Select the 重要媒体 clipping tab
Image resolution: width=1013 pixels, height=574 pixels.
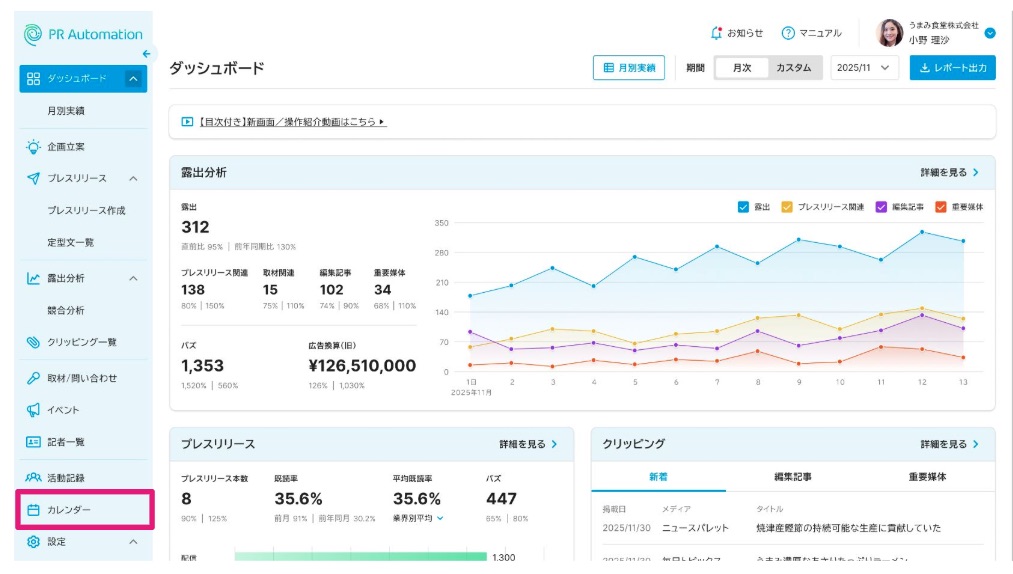coord(927,477)
